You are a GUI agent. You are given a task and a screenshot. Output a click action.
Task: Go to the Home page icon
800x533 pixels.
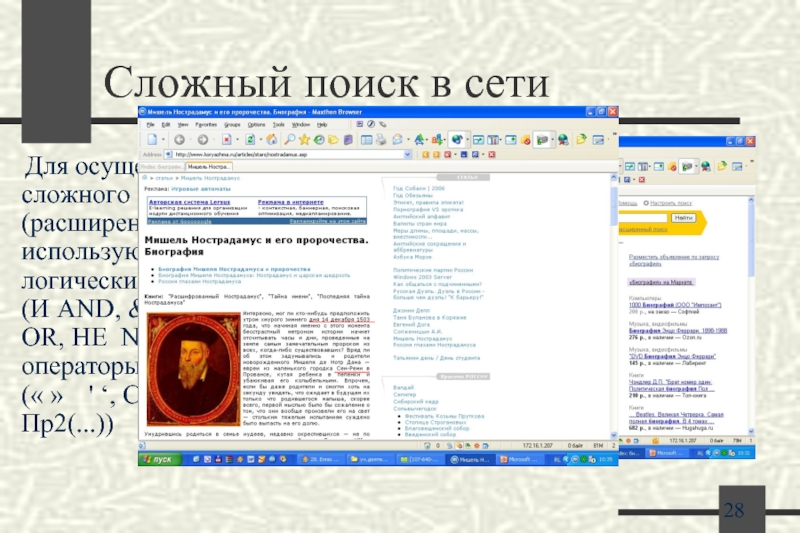pyautogui.click(x=272, y=140)
